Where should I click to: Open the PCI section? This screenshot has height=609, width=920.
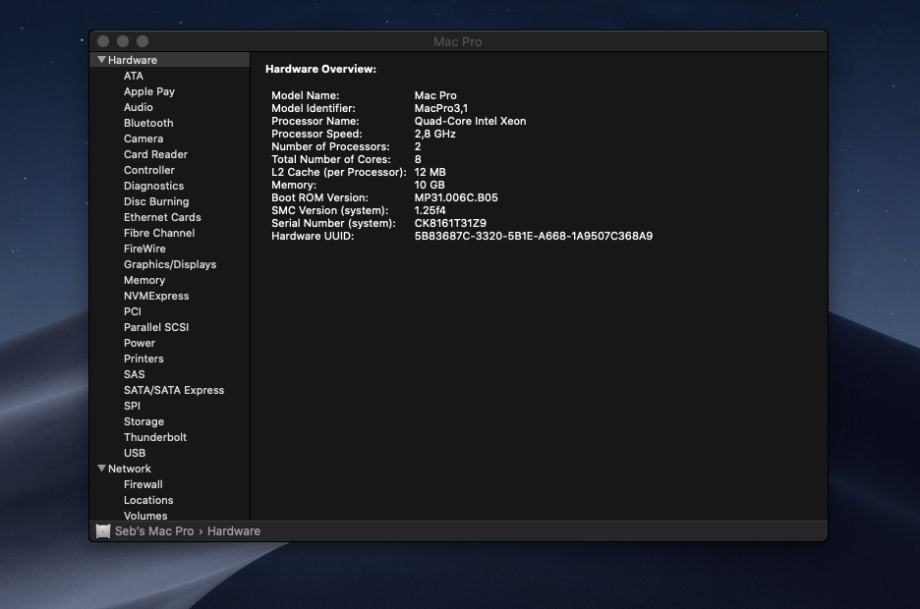click(x=132, y=312)
